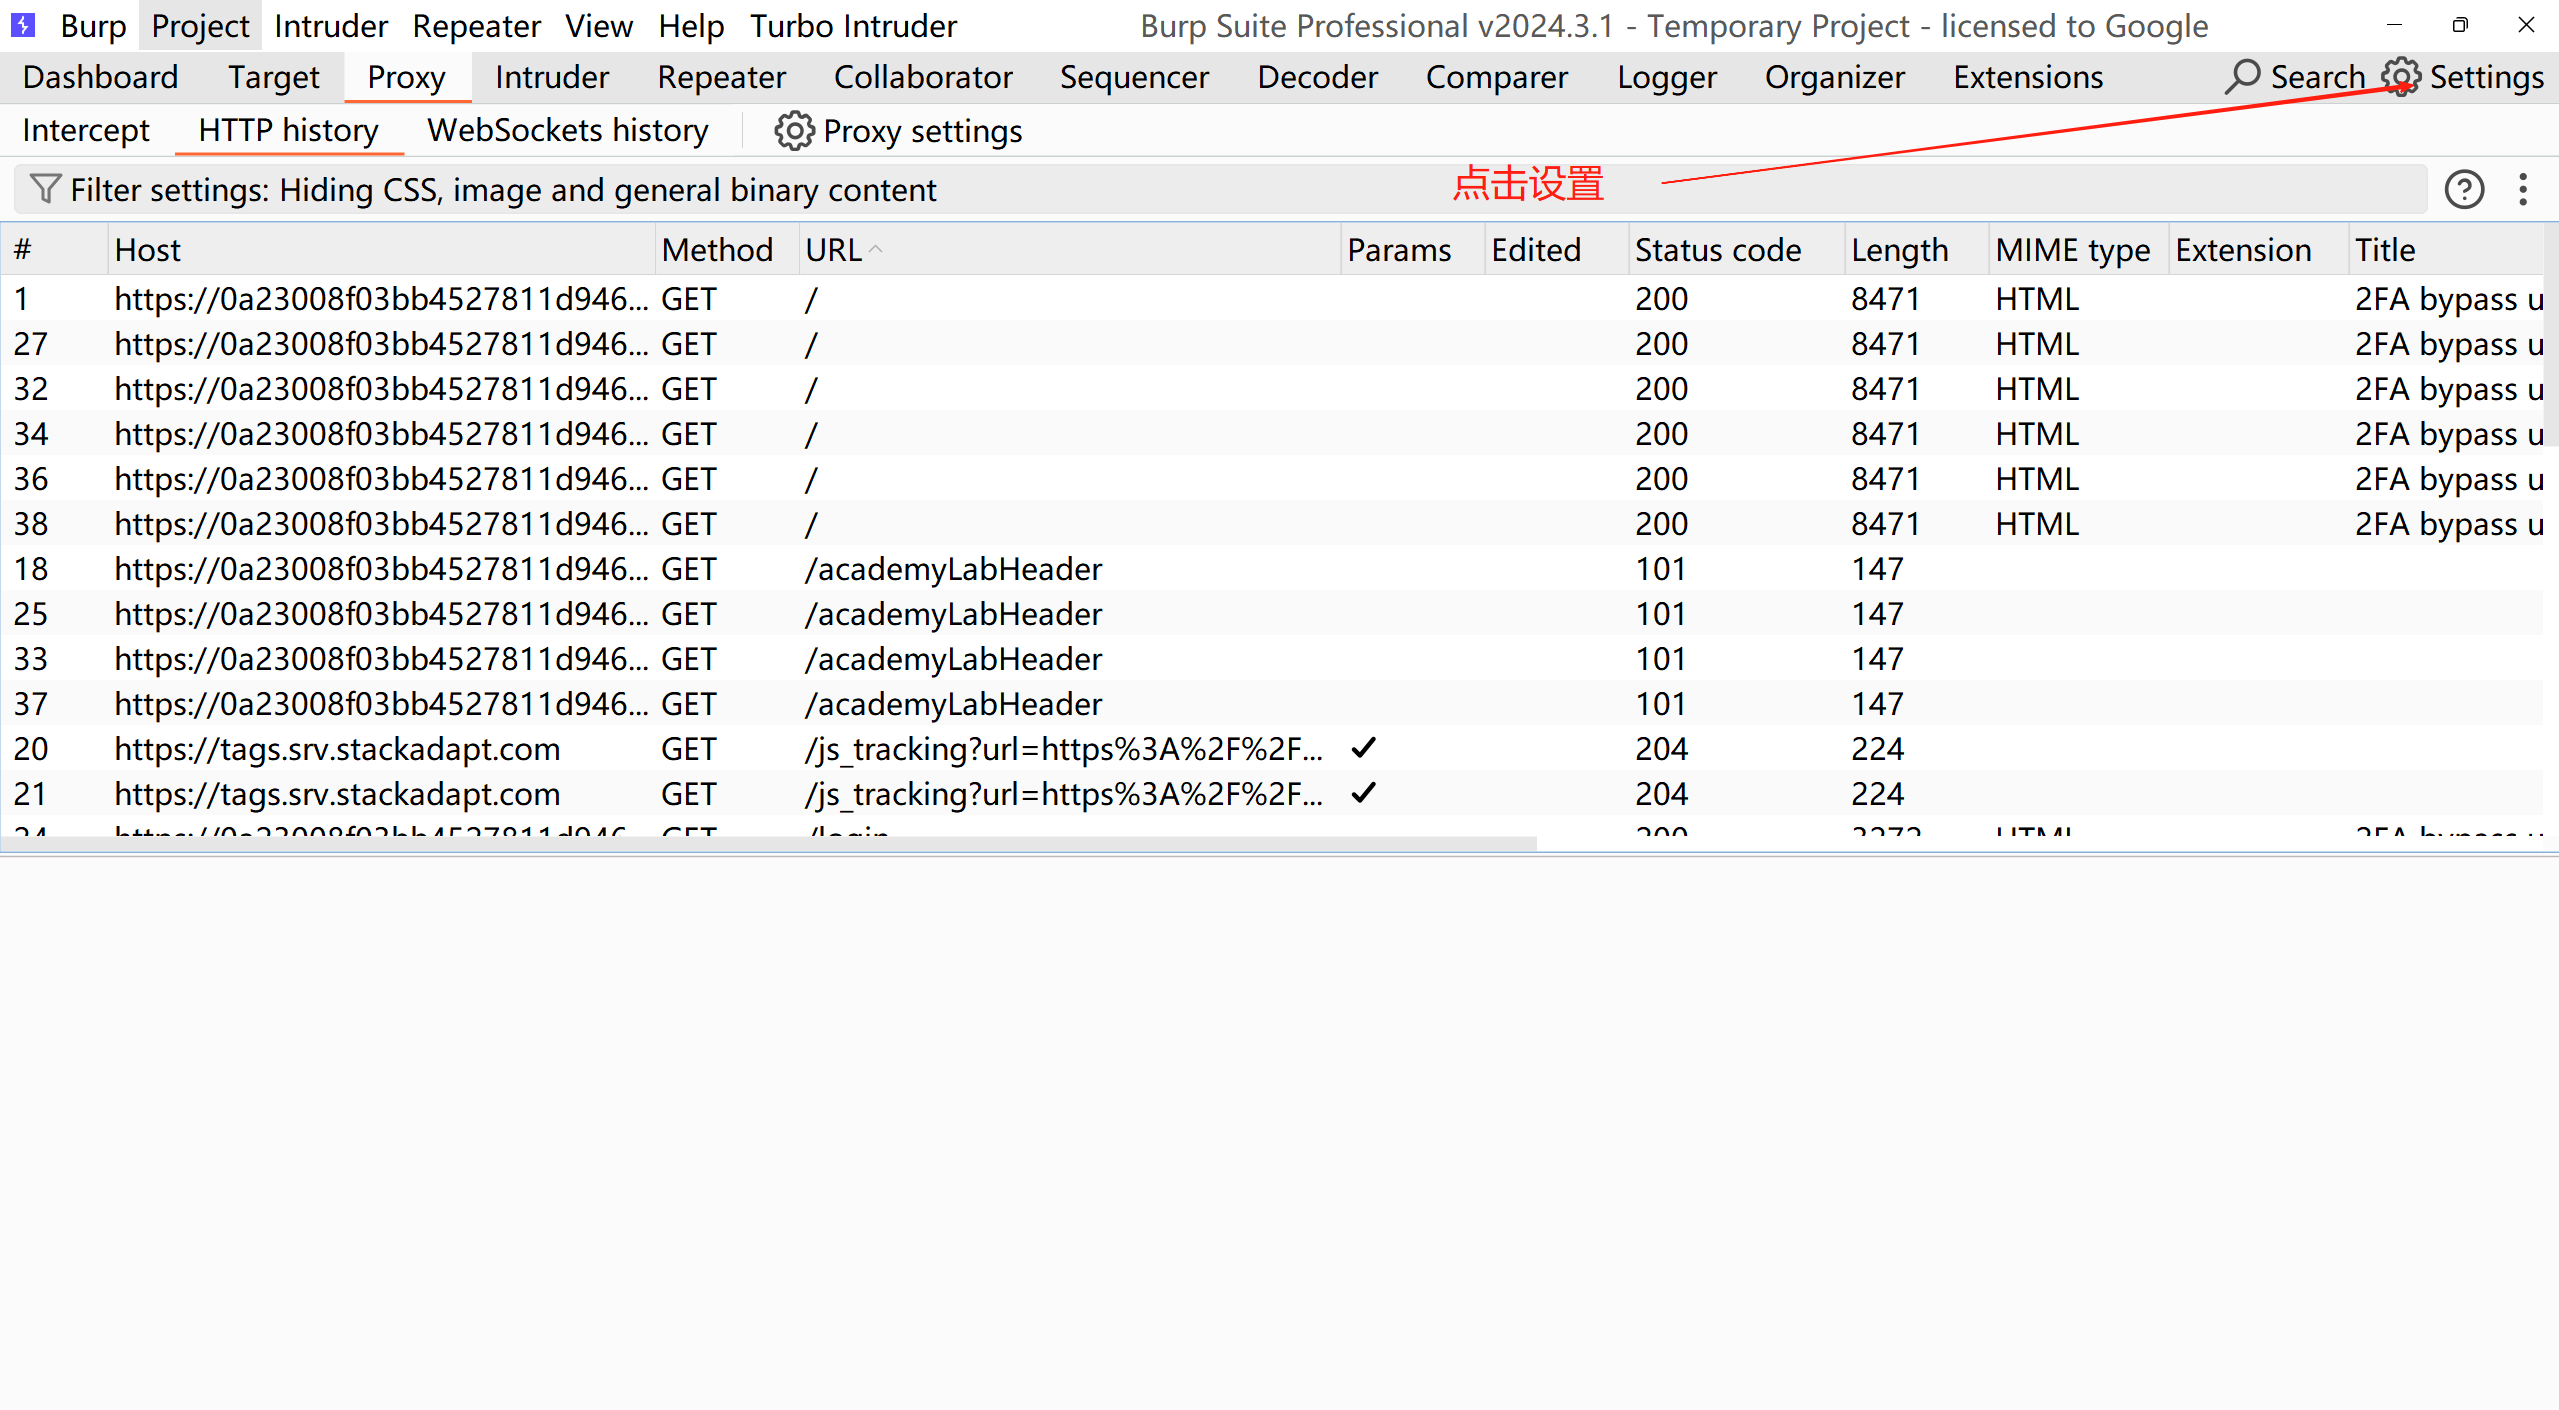Select request 18 academyLabHeader row

(x=952, y=569)
